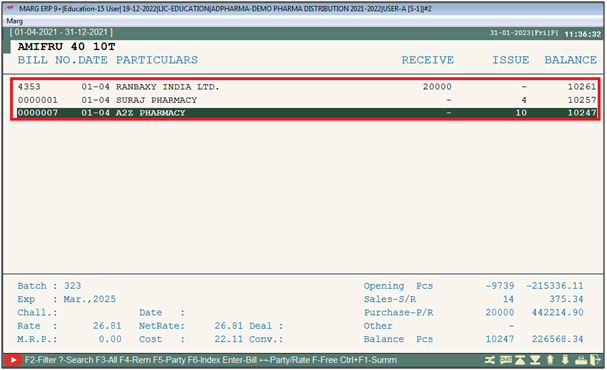The height and width of the screenshot is (370, 607).
Task: Click the receive quantity 20000
Action: coord(437,87)
